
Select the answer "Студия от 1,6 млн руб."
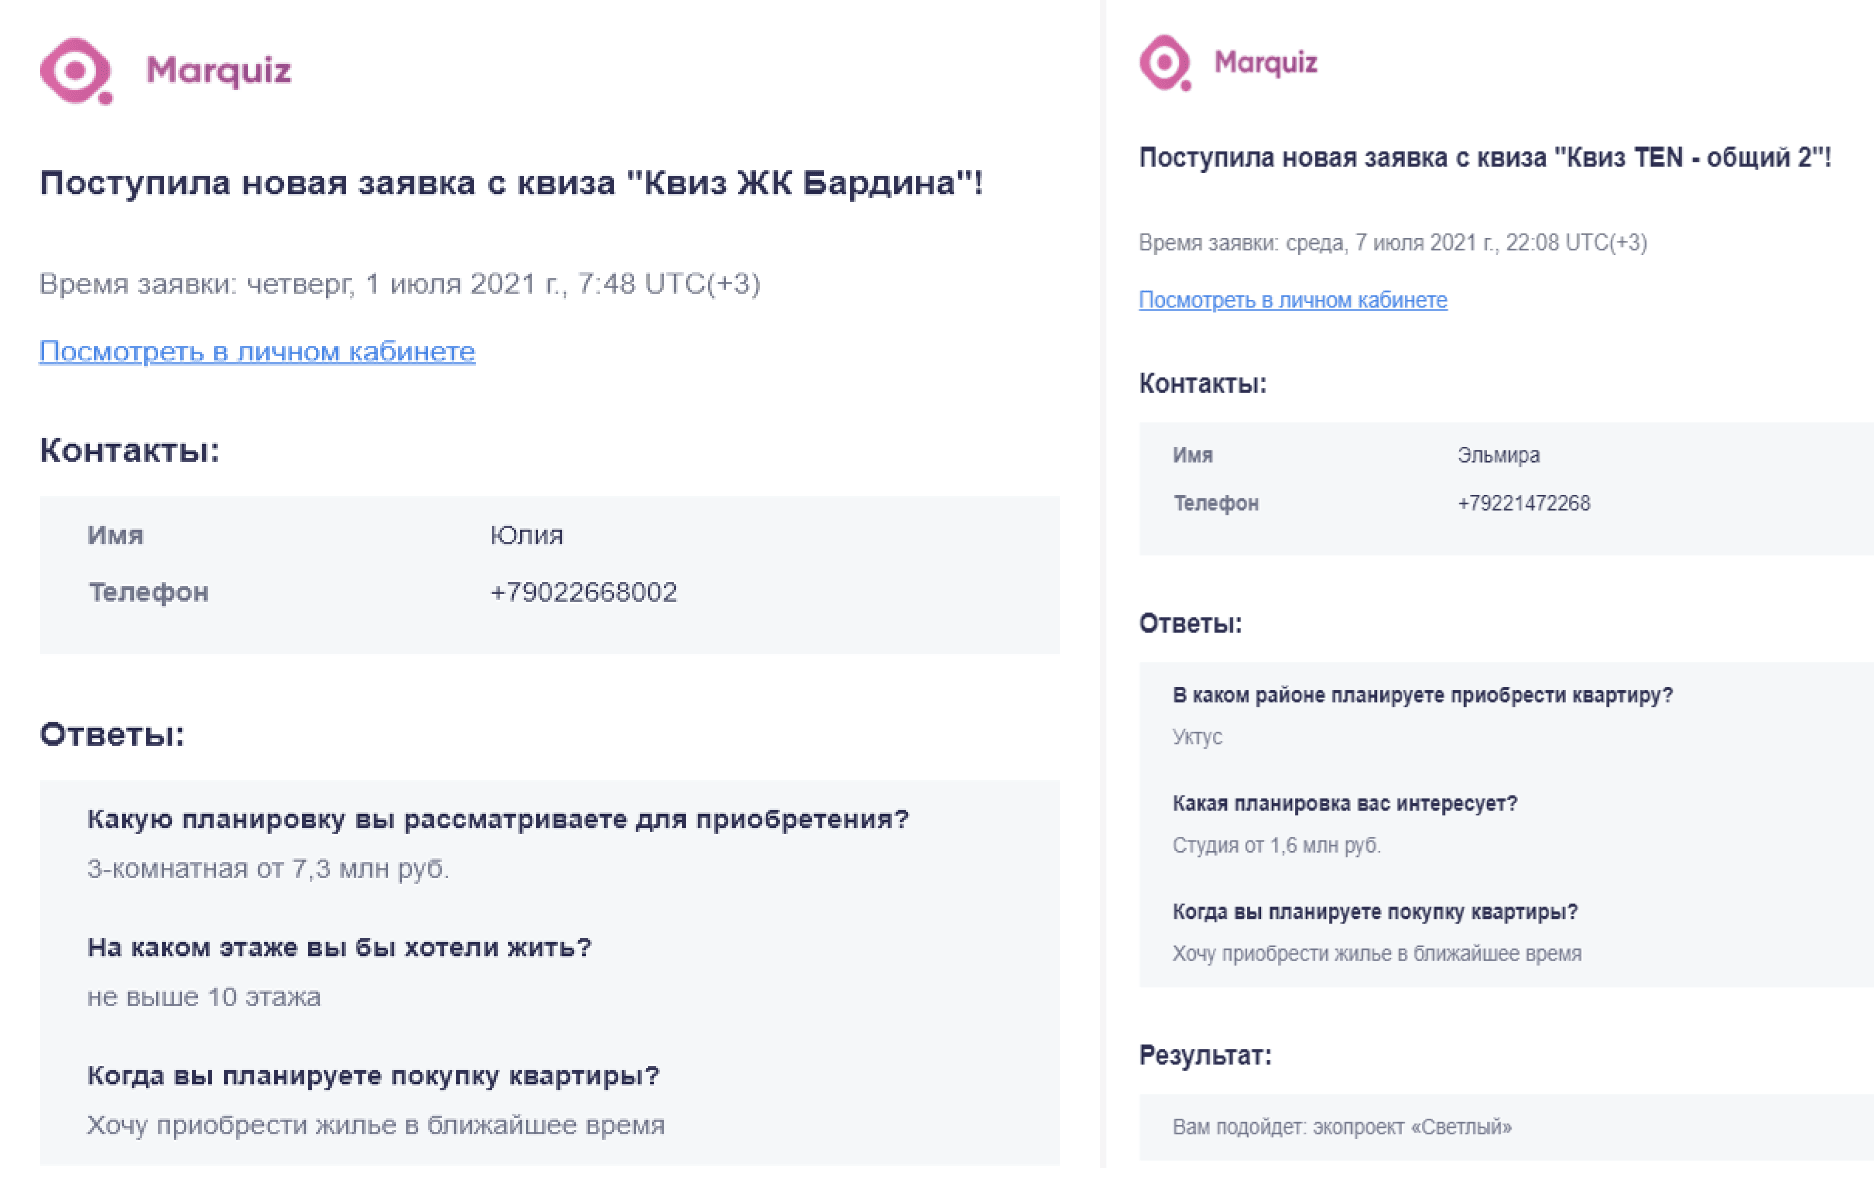pos(1276,845)
